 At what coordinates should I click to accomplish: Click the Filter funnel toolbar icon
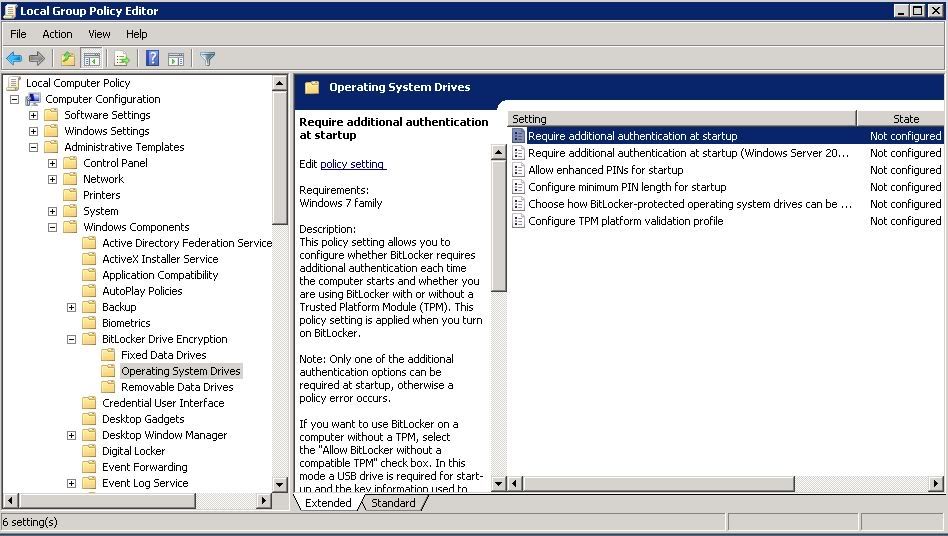207,59
